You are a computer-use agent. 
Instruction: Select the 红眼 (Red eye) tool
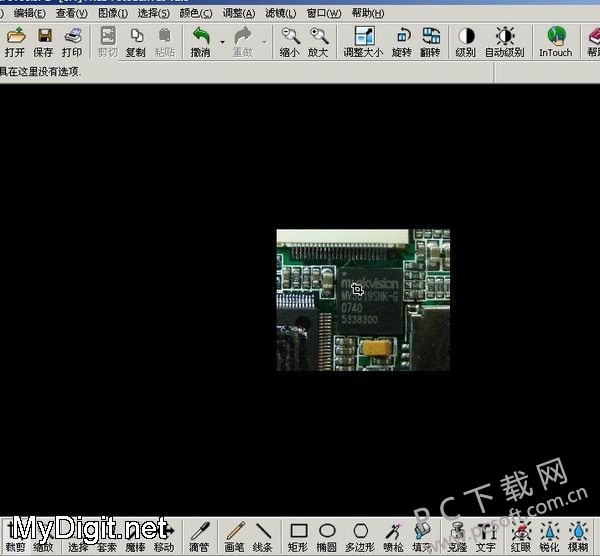click(521, 531)
